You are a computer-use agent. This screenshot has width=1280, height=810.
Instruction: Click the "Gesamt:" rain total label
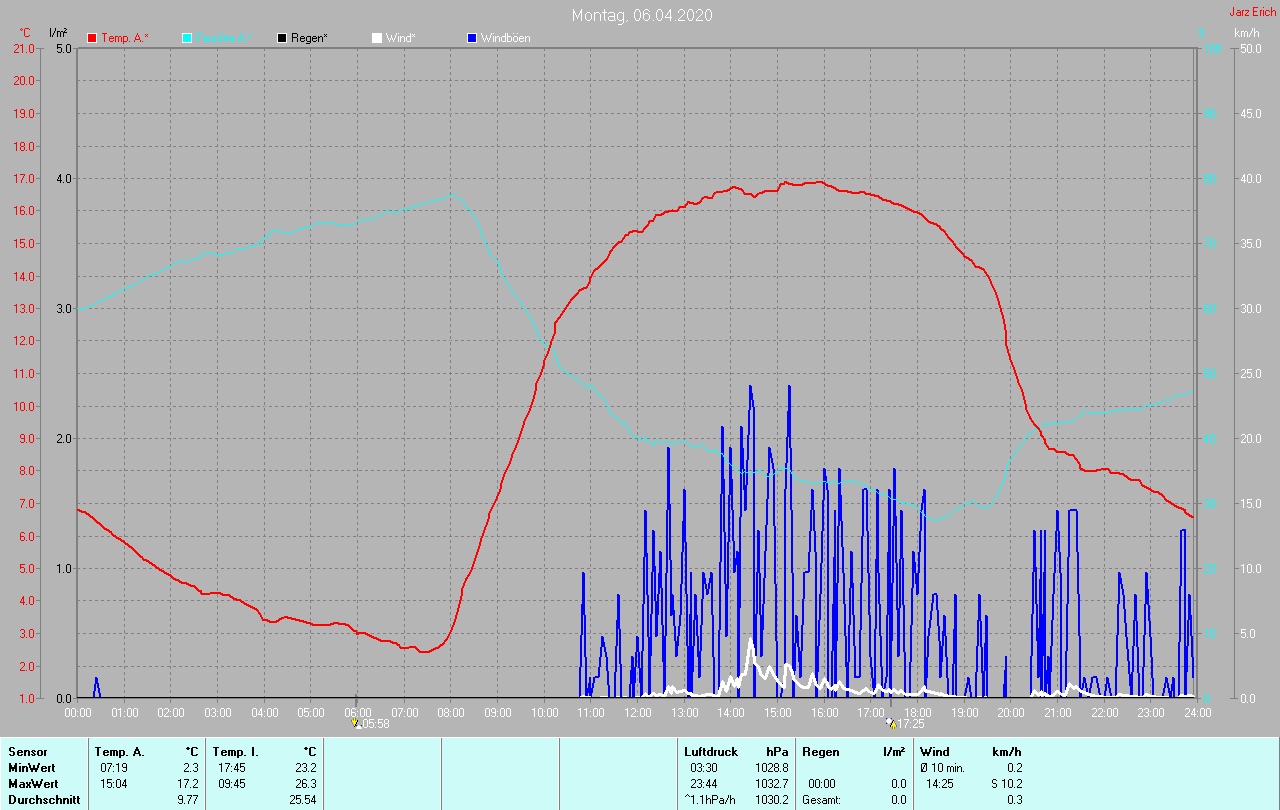point(821,799)
